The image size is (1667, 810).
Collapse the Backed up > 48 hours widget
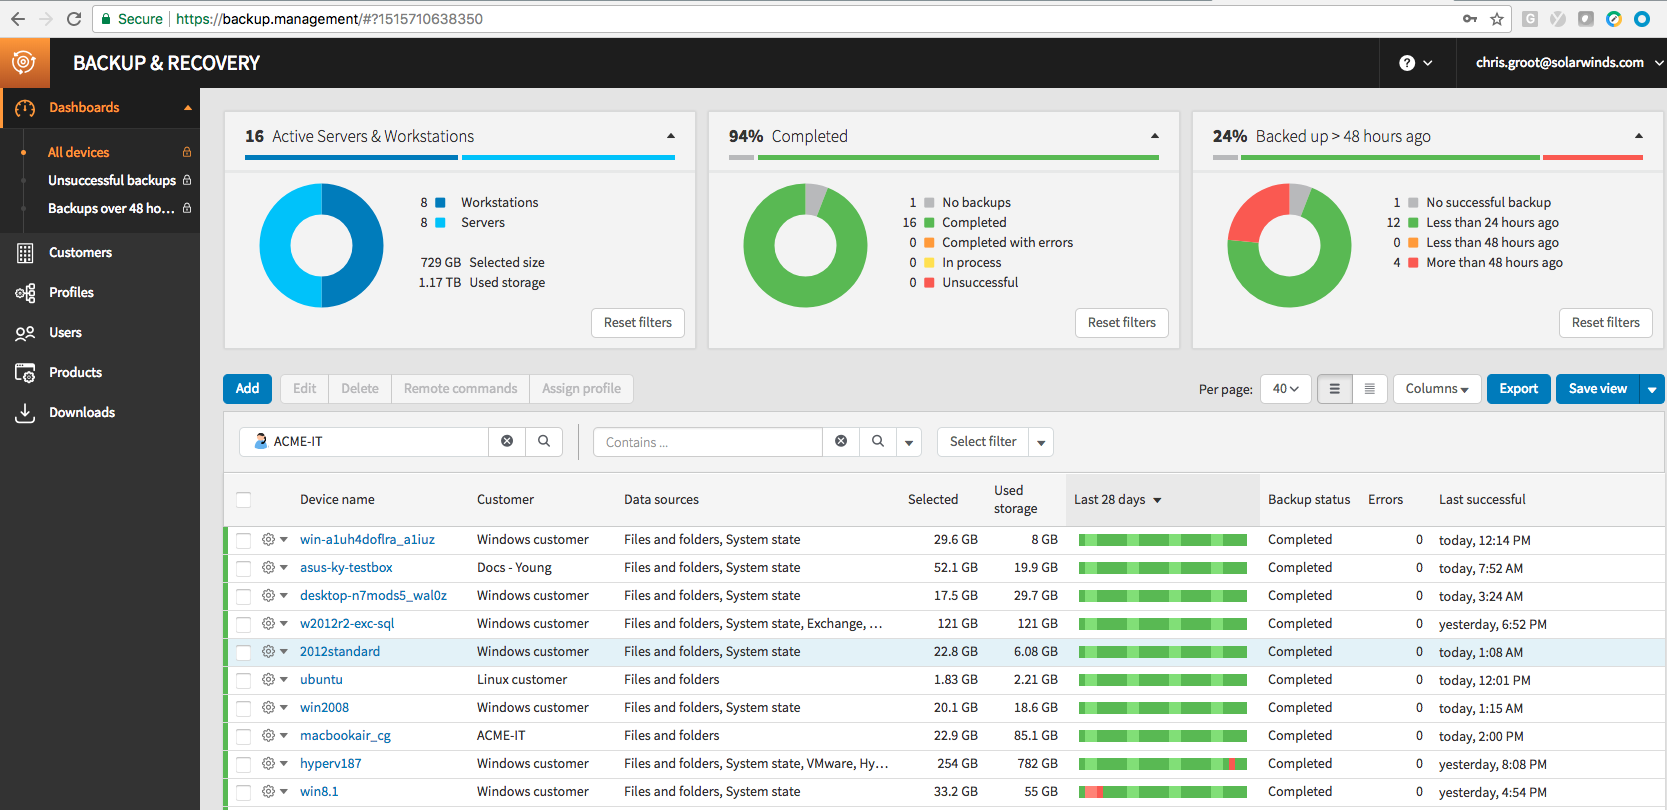click(1639, 136)
